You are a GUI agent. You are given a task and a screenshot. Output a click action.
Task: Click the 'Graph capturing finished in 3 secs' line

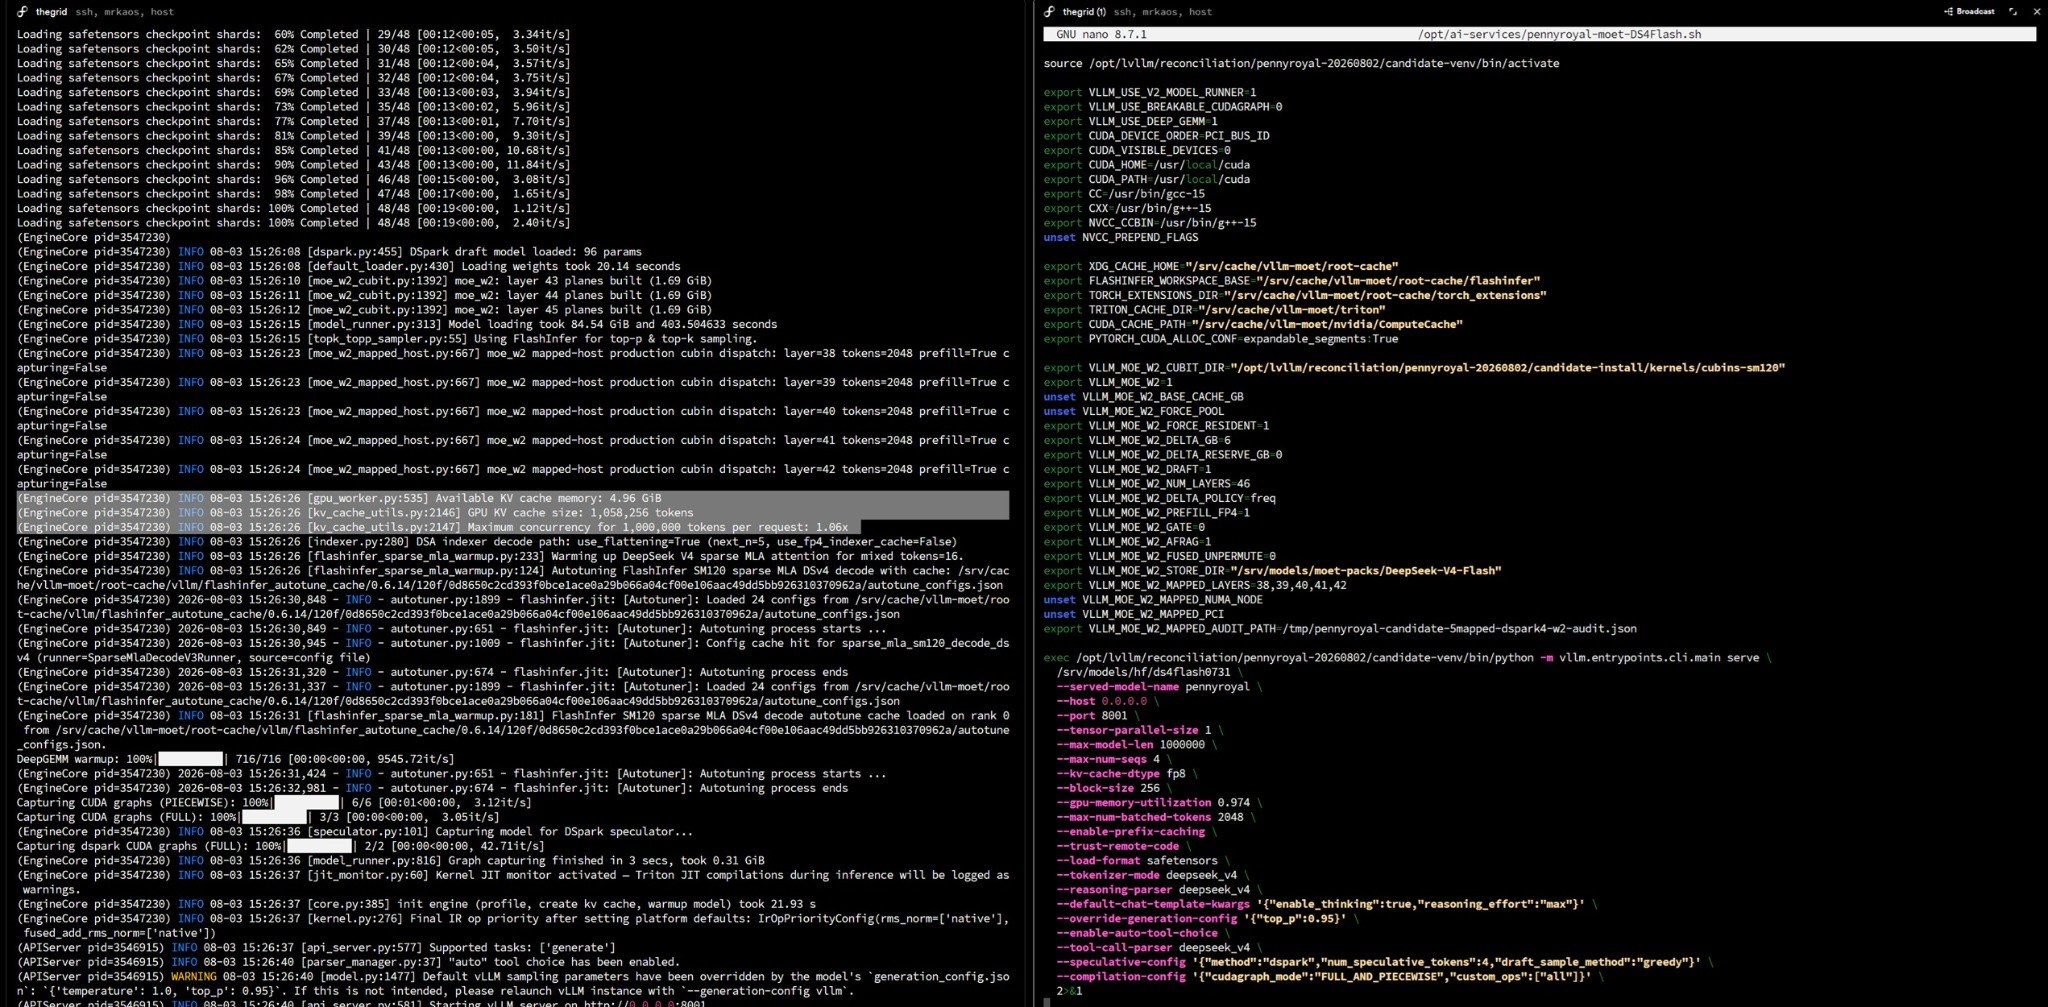click(390, 861)
